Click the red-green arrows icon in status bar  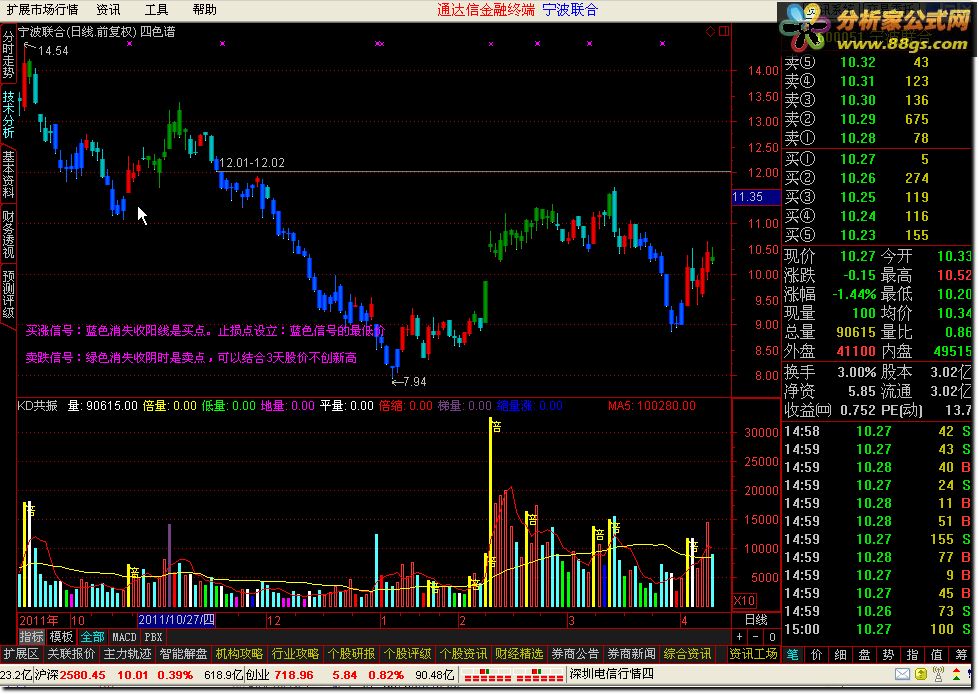coord(956,674)
